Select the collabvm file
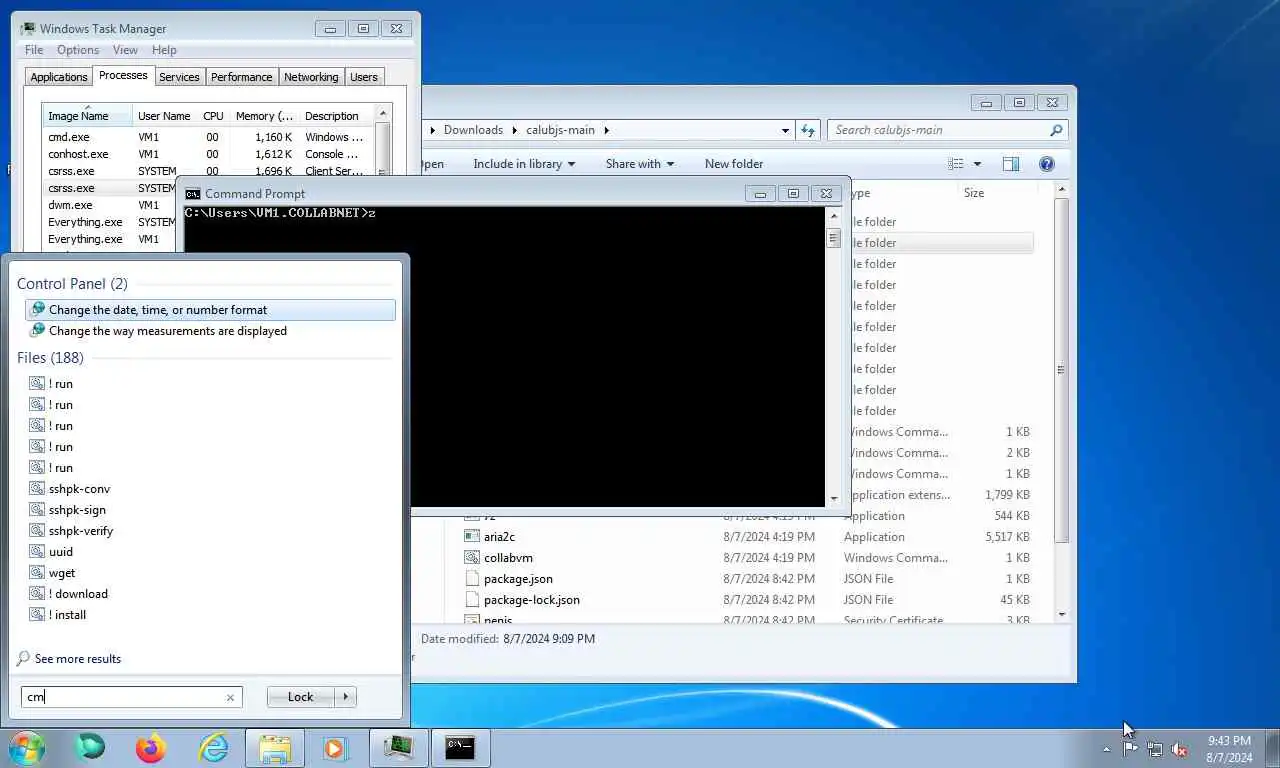The width and height of the screenshot is (1280, 768). tap(508, 558)
